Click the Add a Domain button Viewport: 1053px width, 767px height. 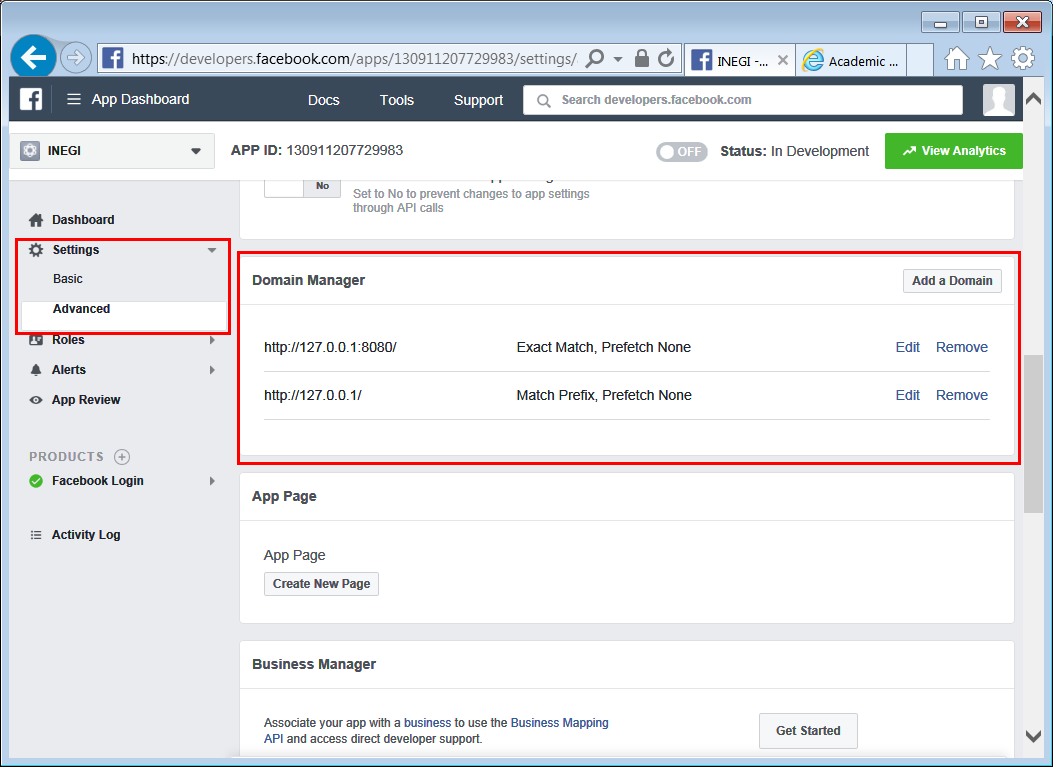click(952, 281)
